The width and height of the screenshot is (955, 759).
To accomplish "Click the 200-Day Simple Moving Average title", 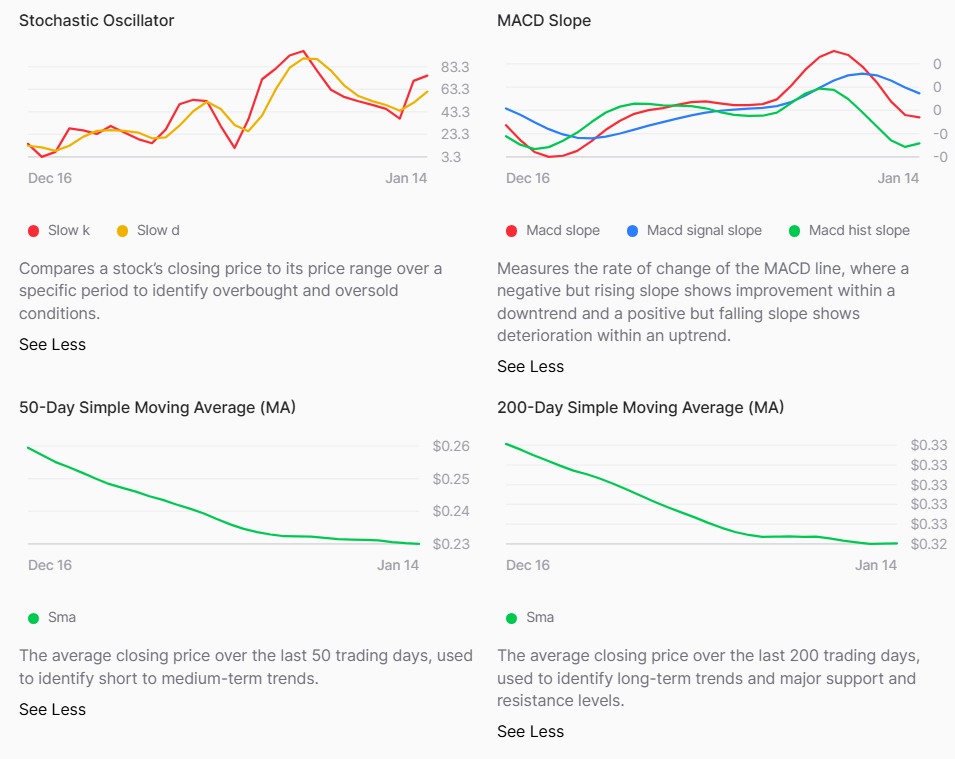I will 640,408.
